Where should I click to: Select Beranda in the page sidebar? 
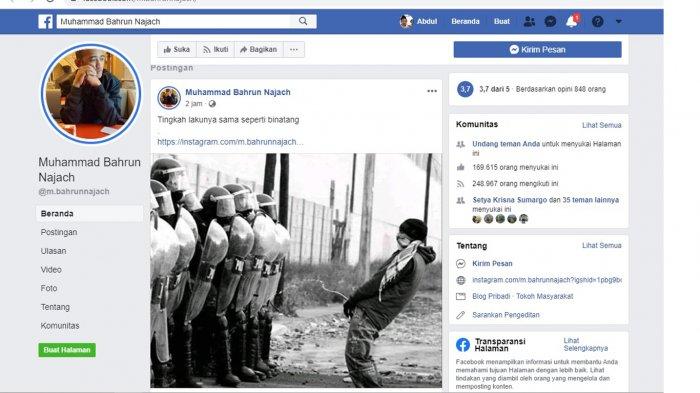(90, 214)
